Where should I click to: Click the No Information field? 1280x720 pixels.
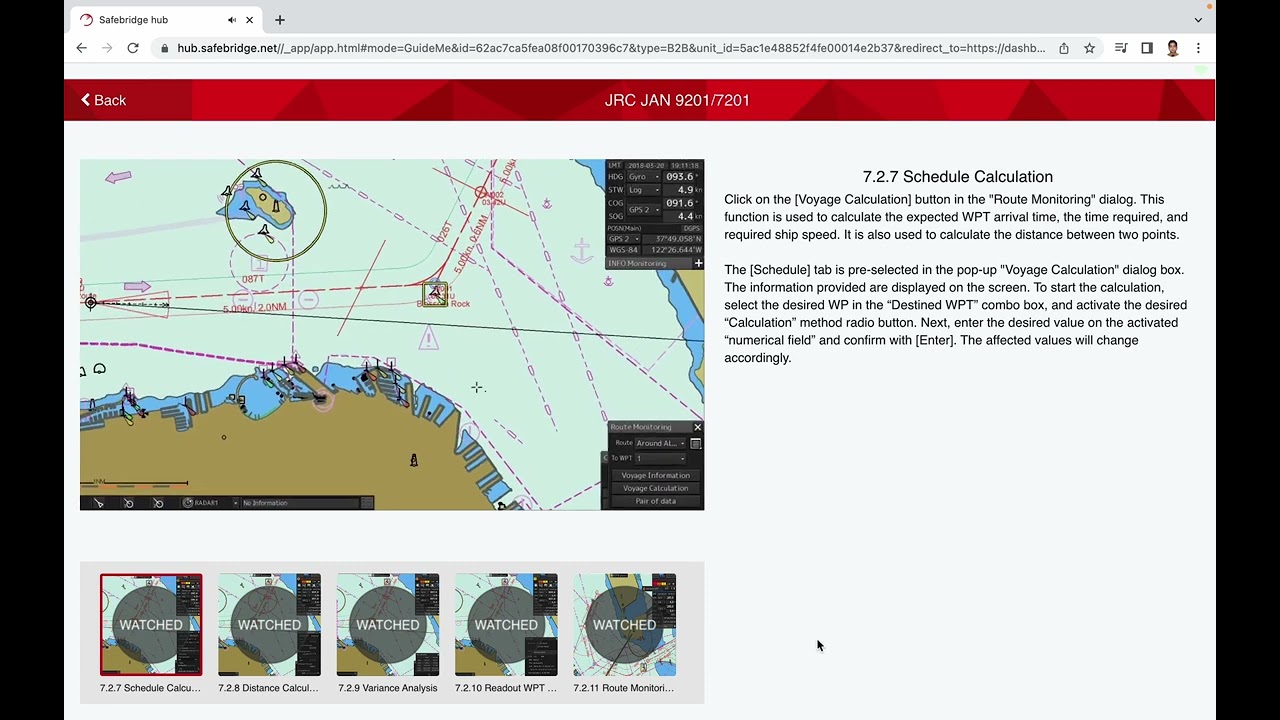coord(300,503)
